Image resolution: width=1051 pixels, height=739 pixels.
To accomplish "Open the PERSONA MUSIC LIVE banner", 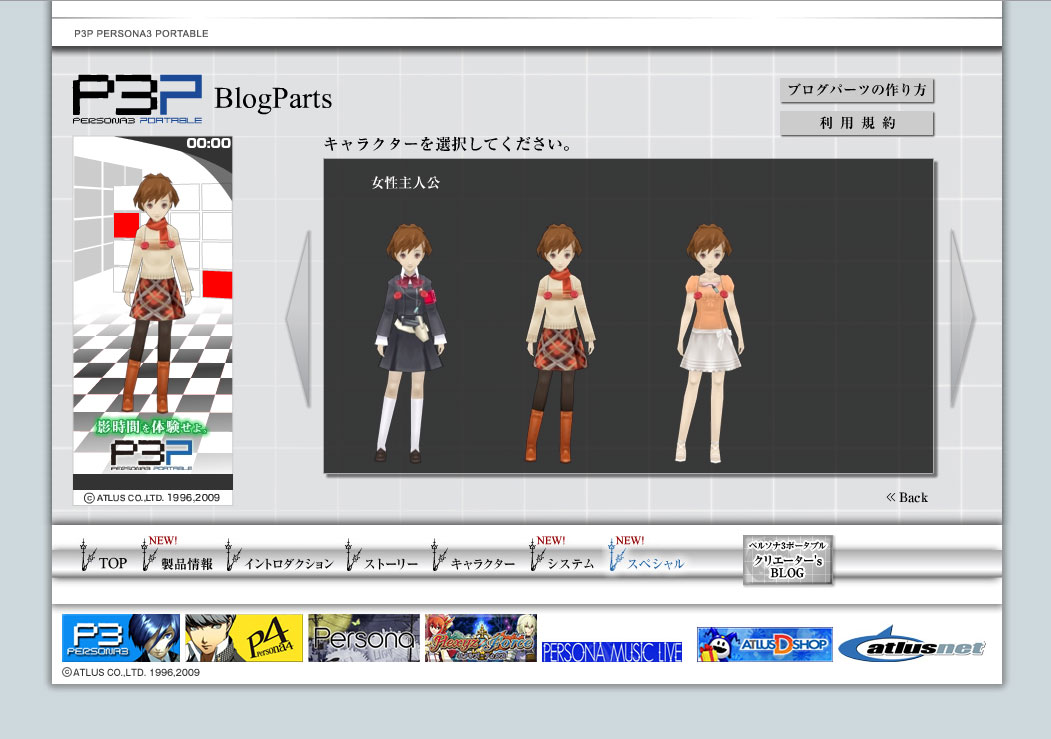I will pos(612,651).
